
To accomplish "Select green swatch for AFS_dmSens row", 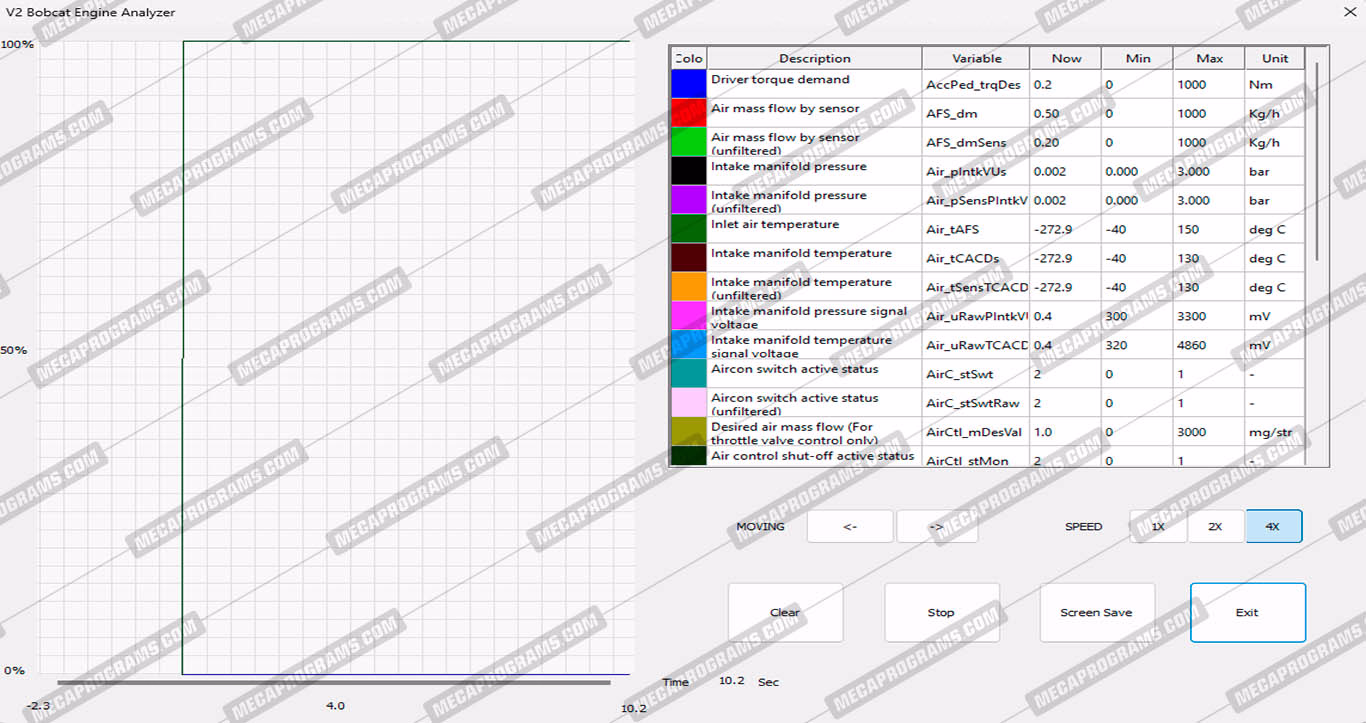I will 688,142.
